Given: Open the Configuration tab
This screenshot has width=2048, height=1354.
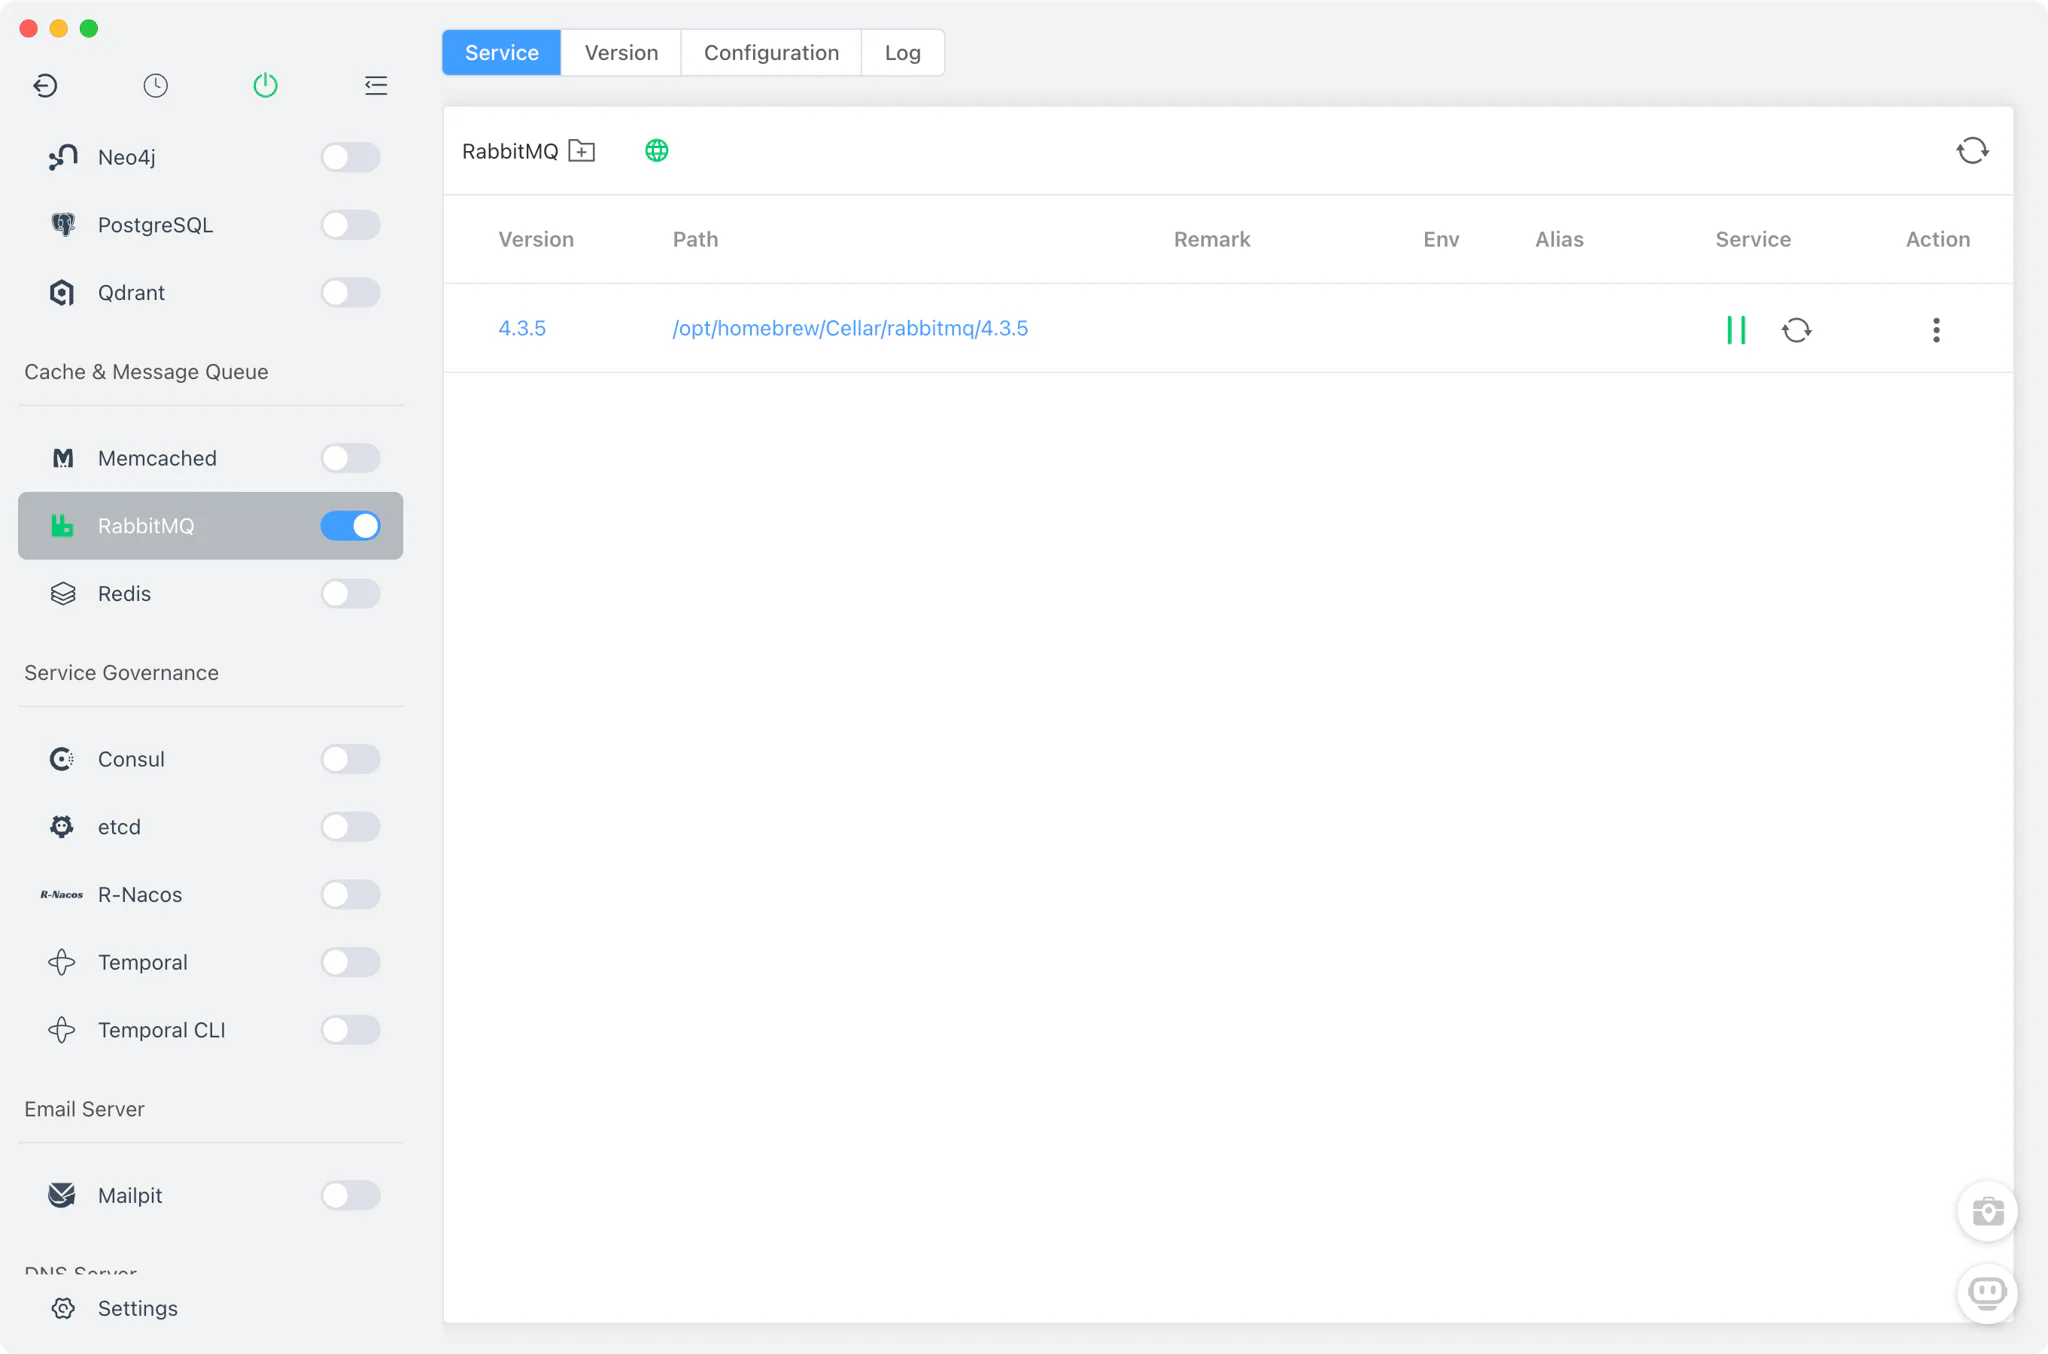Looking at the screenshot, I should click(x=771, y=53).
